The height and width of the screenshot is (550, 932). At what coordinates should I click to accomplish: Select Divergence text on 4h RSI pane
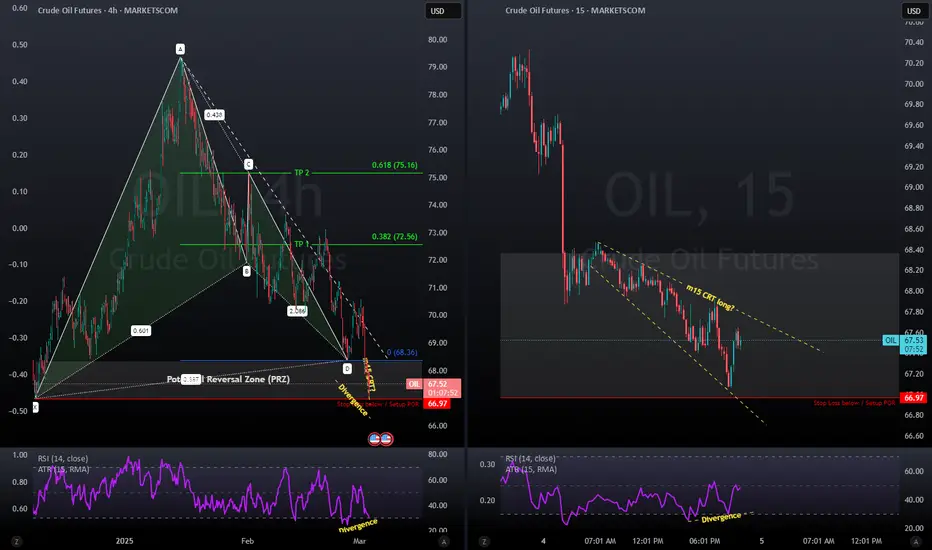358,525
